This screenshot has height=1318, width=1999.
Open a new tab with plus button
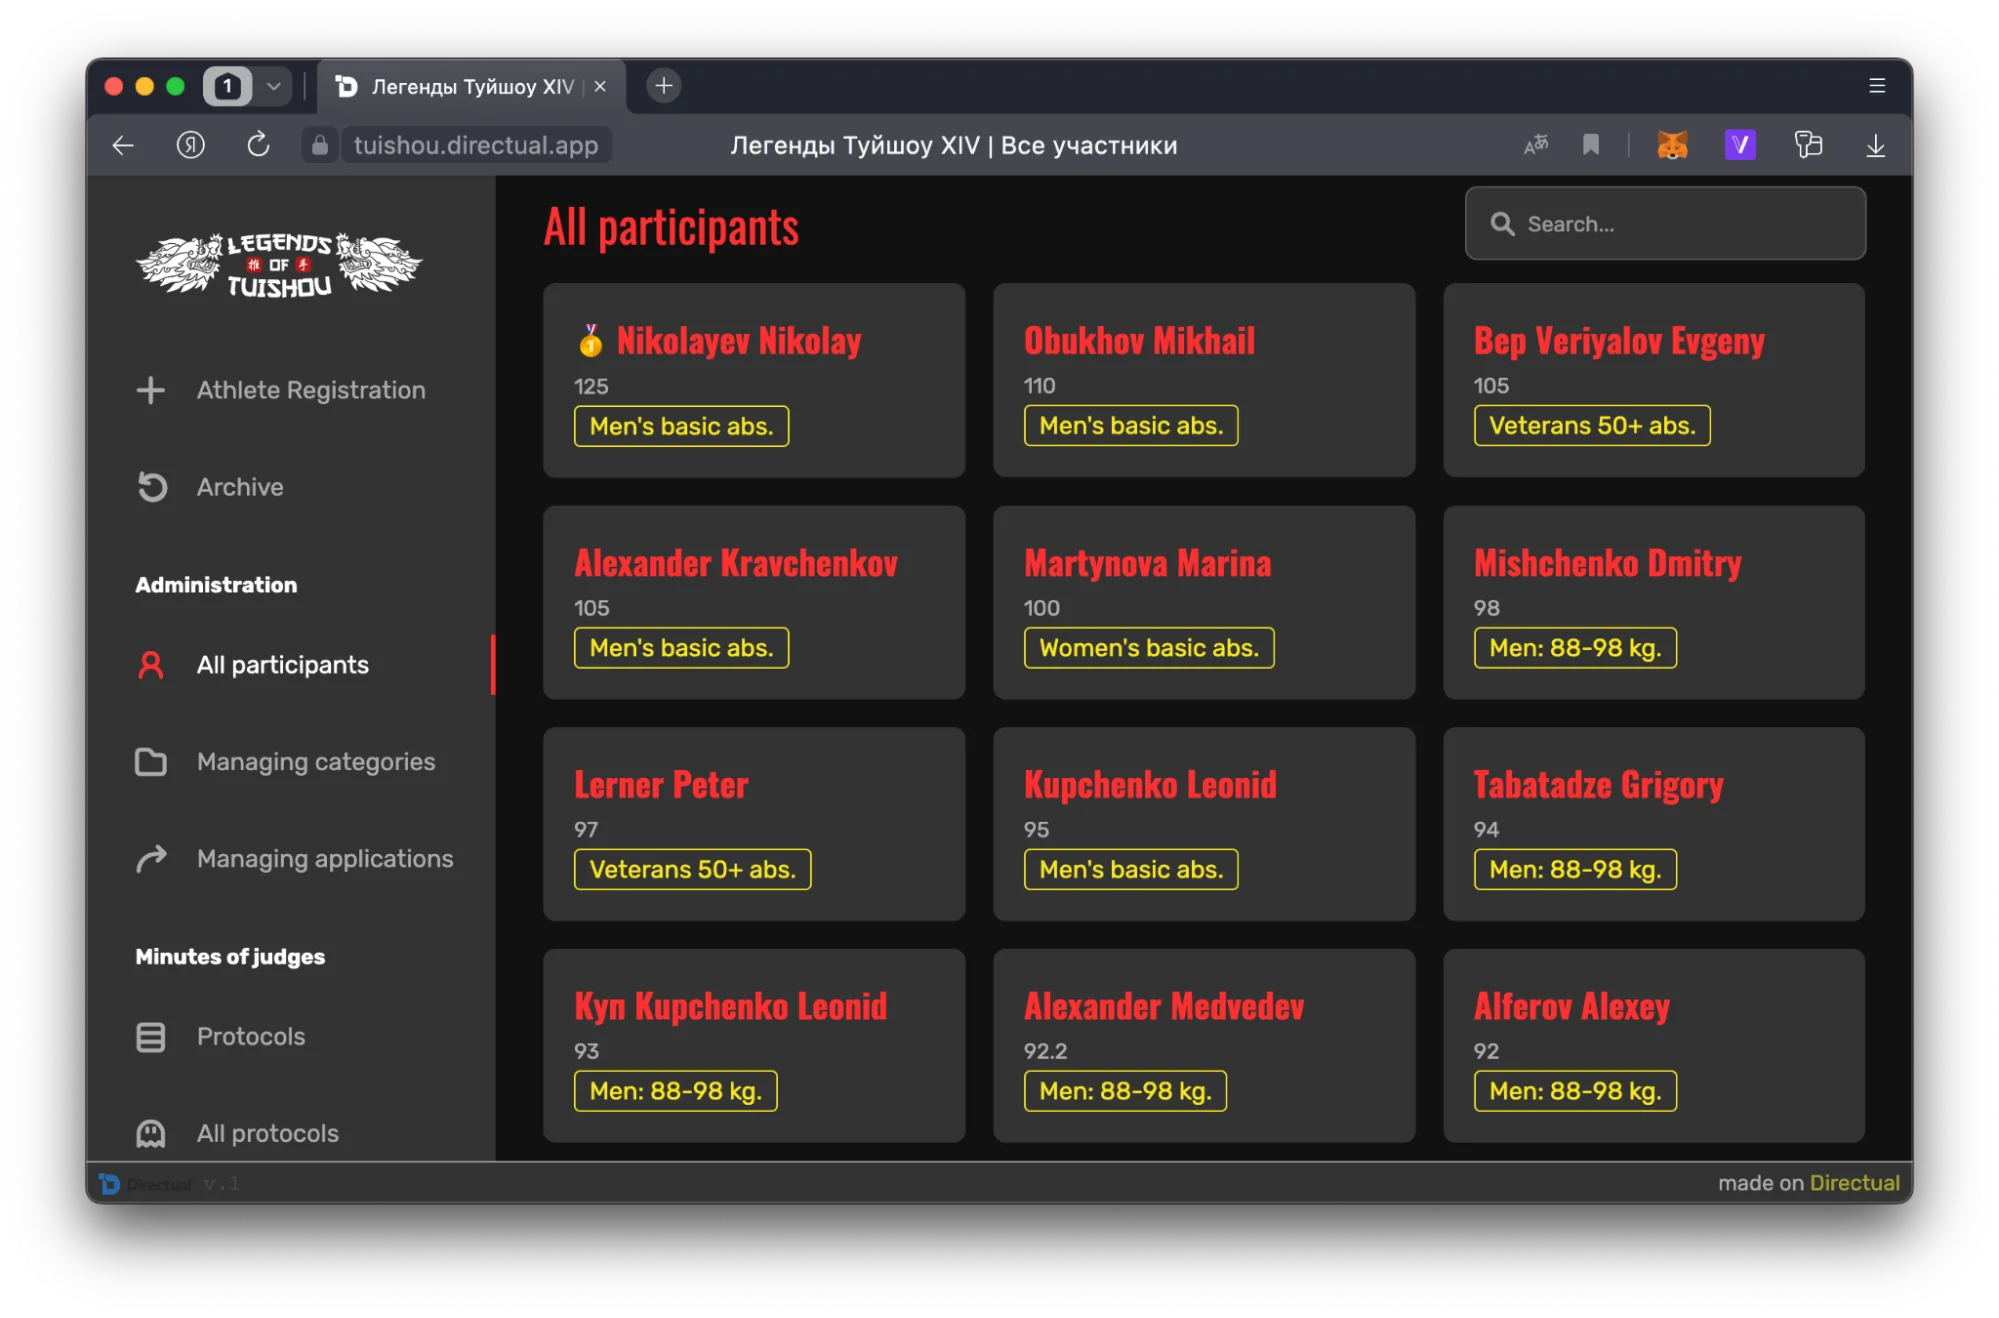[x=663, y=86]
